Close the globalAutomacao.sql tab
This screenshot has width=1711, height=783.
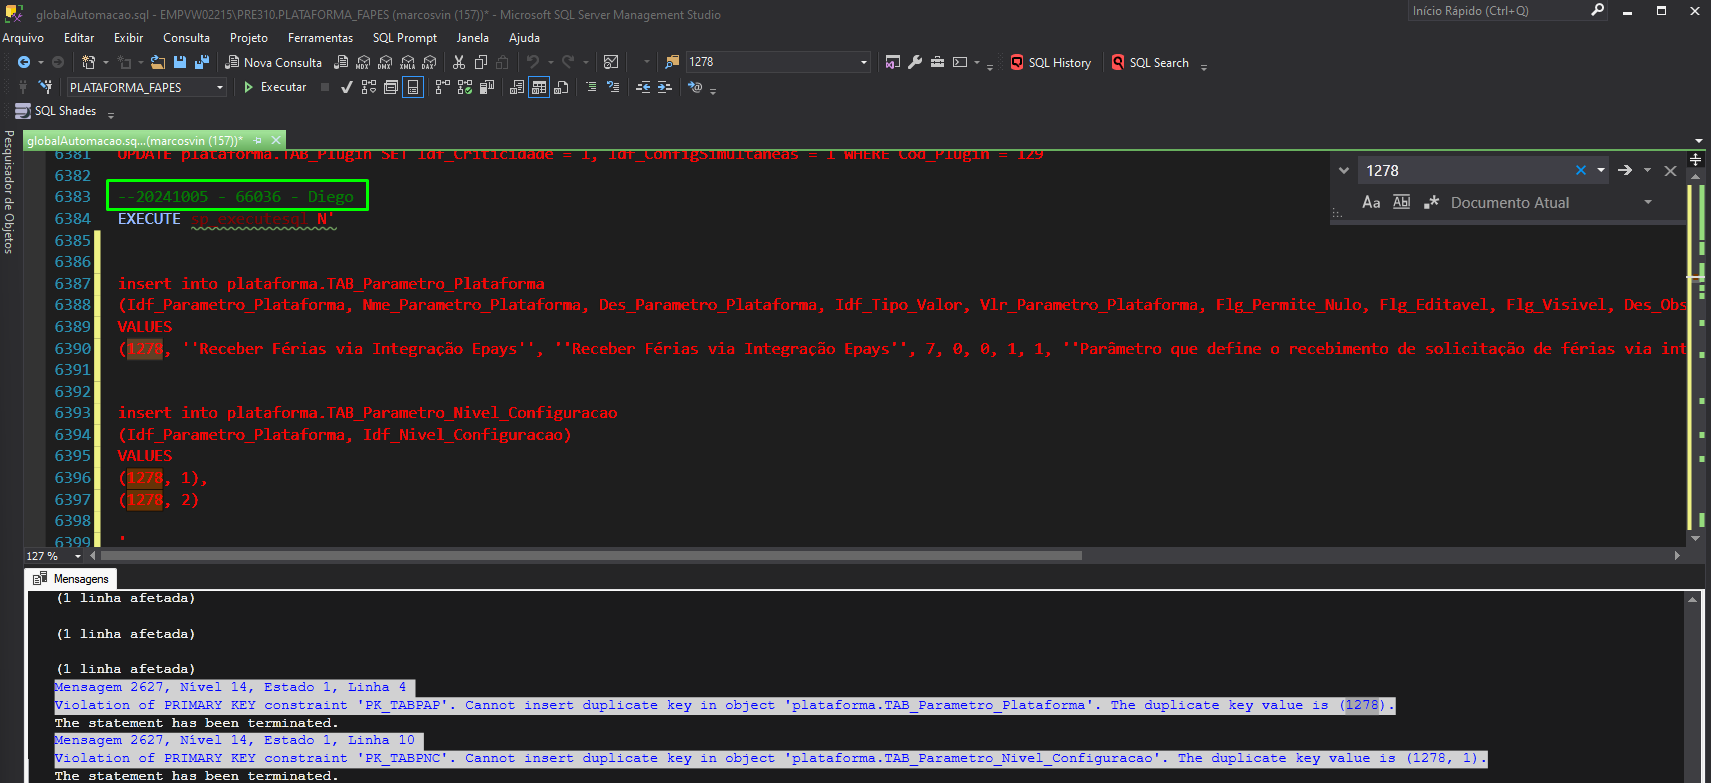point(276,140)
